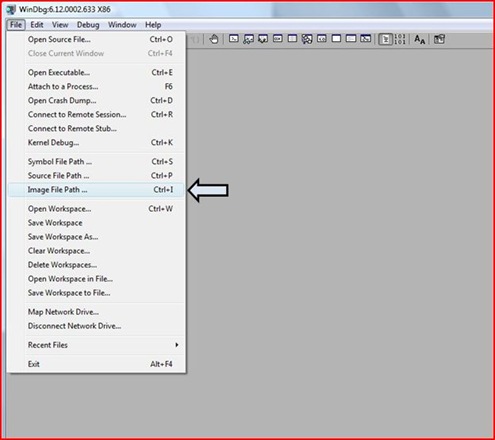
Task: Click the 101 binary Source mode off icon
Action: [400, 39]
